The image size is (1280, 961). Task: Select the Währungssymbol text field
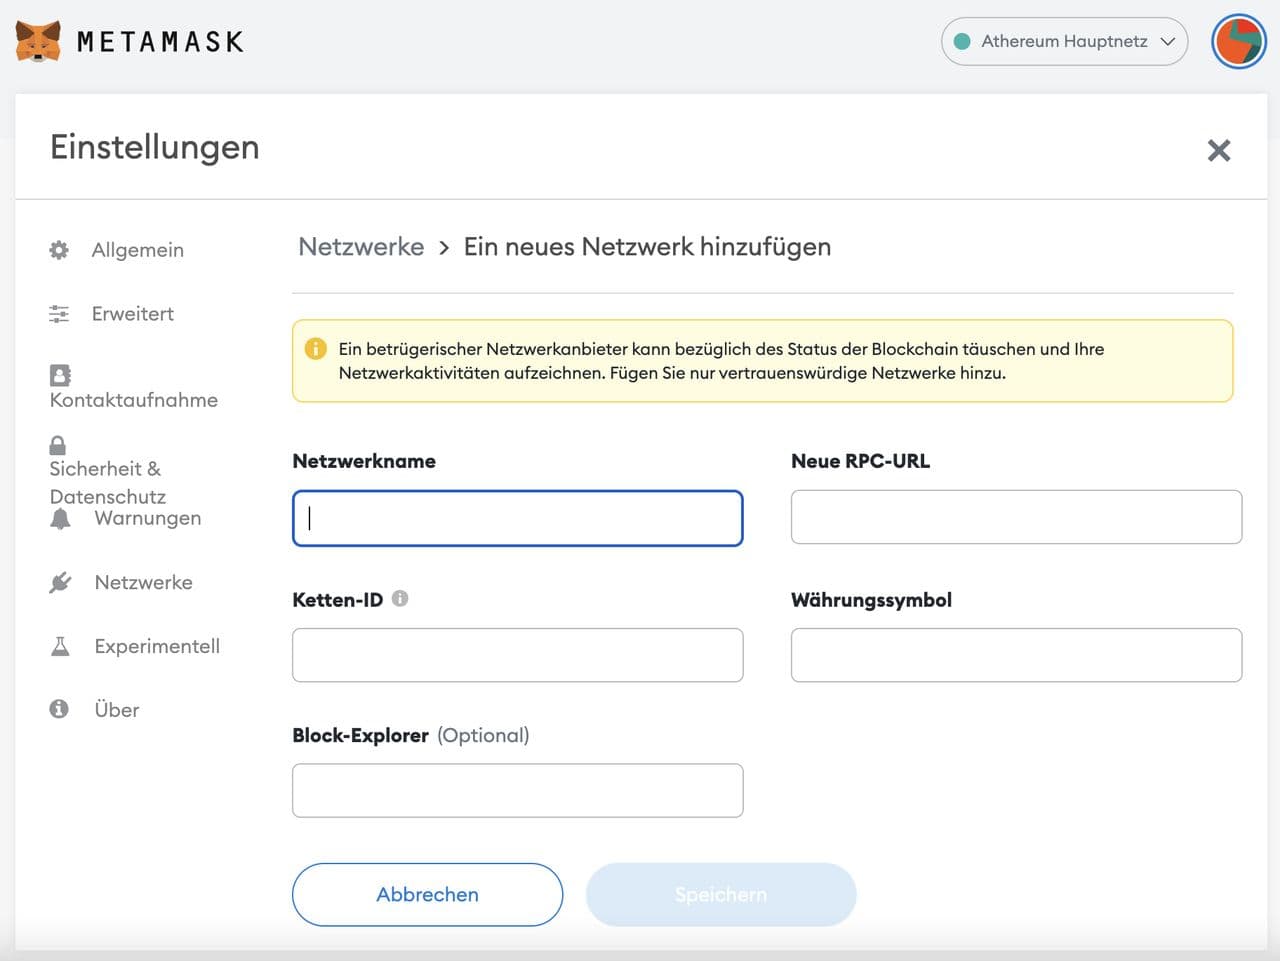pyautogui.click(x=1016, y=655)
